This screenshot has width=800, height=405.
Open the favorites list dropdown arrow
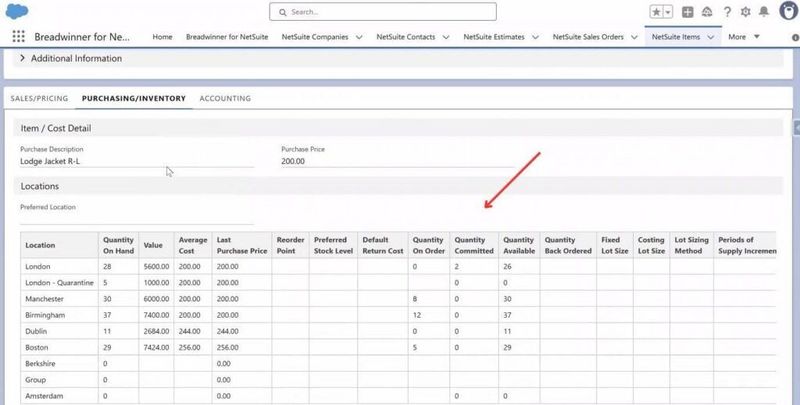click(x=668, y=12)
